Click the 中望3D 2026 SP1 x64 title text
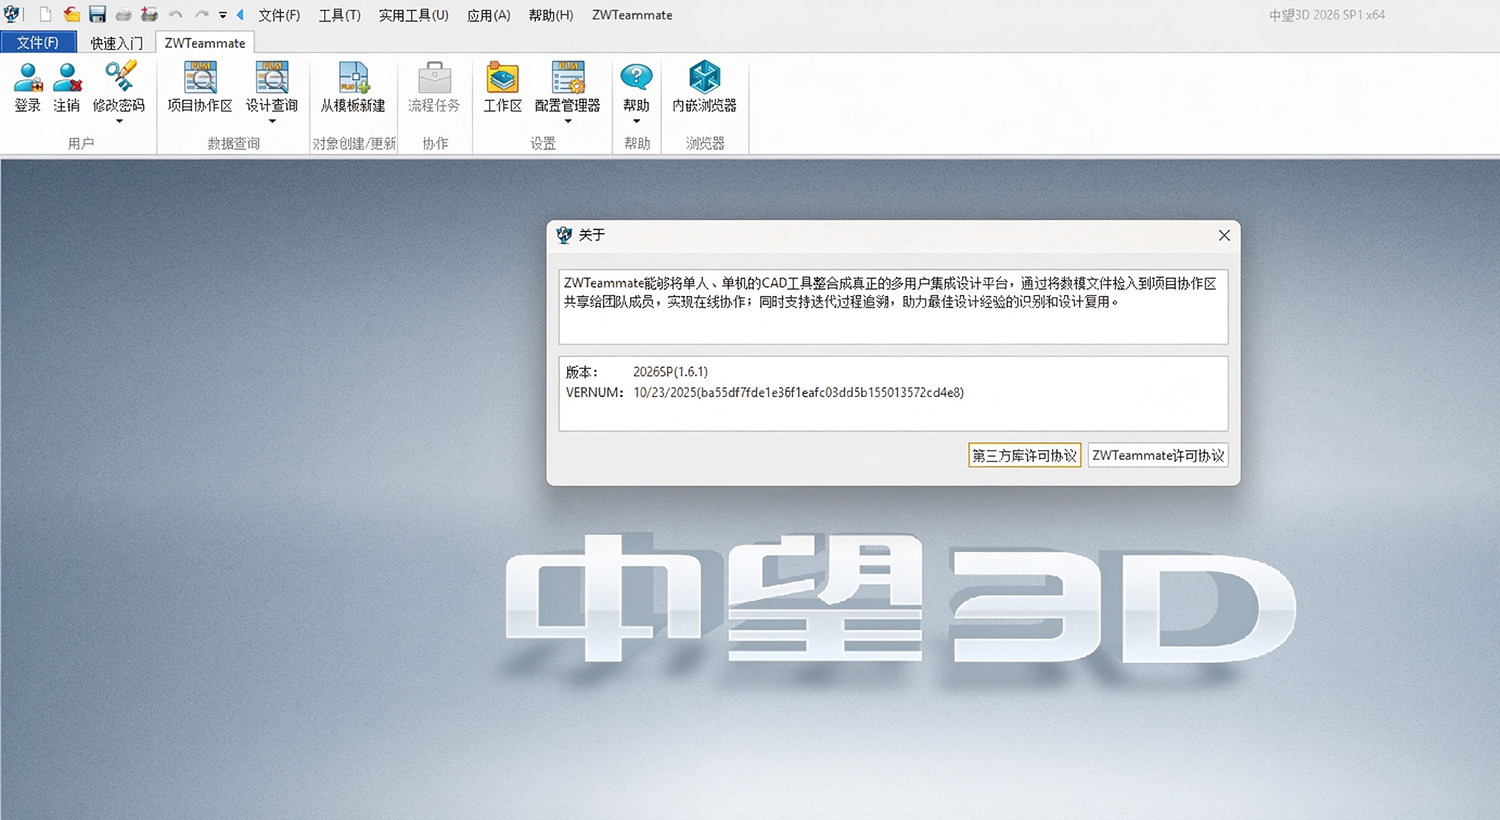1500x820 pixels. coord(1327,15)
